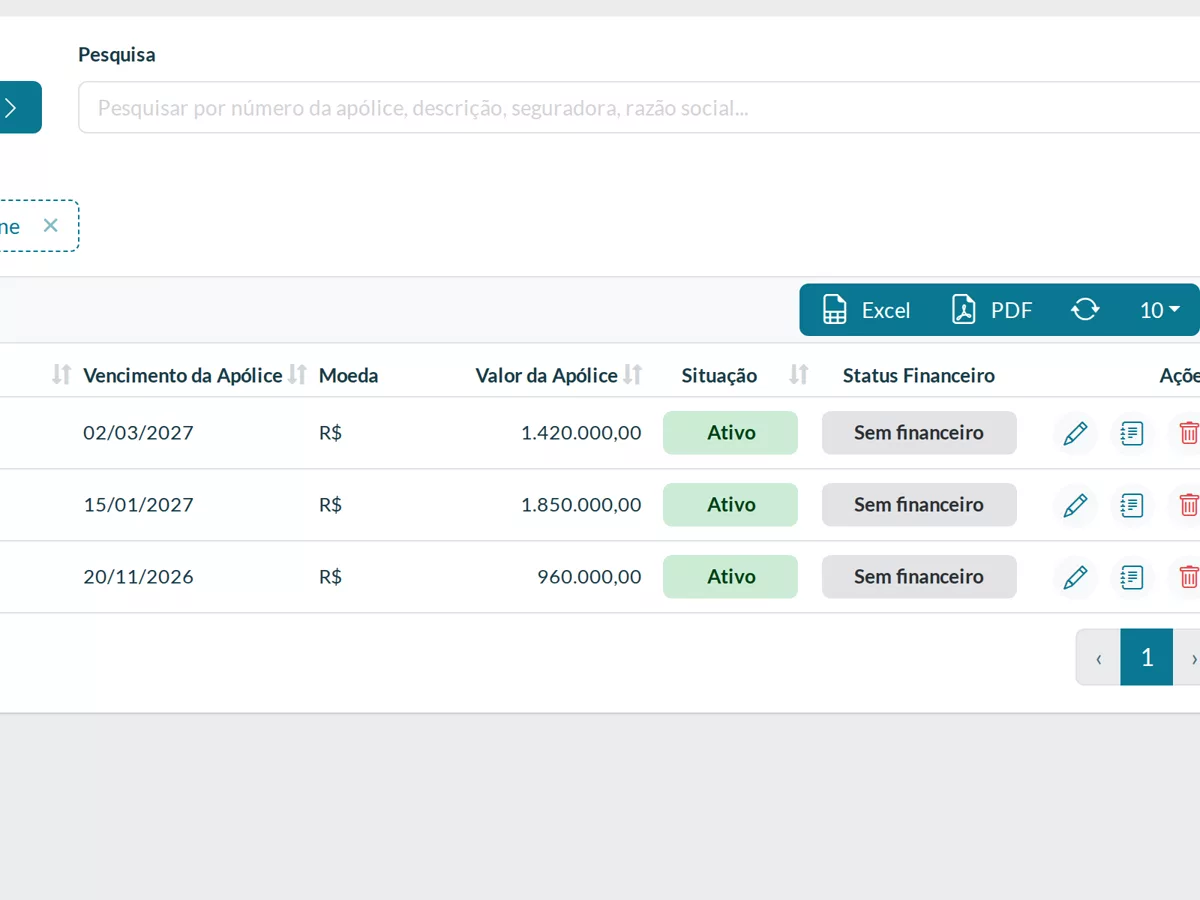This screenshot has width=1200, height=900.
Task: Go to next page of results
Action: [1187, 657]
